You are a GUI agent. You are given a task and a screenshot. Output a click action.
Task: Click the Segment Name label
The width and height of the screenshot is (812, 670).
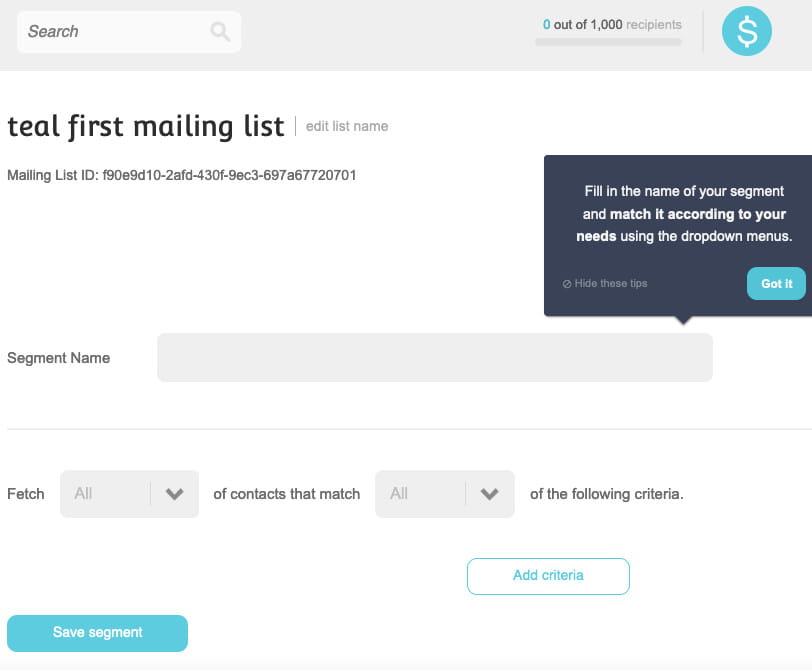pyautogui.click(x=59, y=358)
